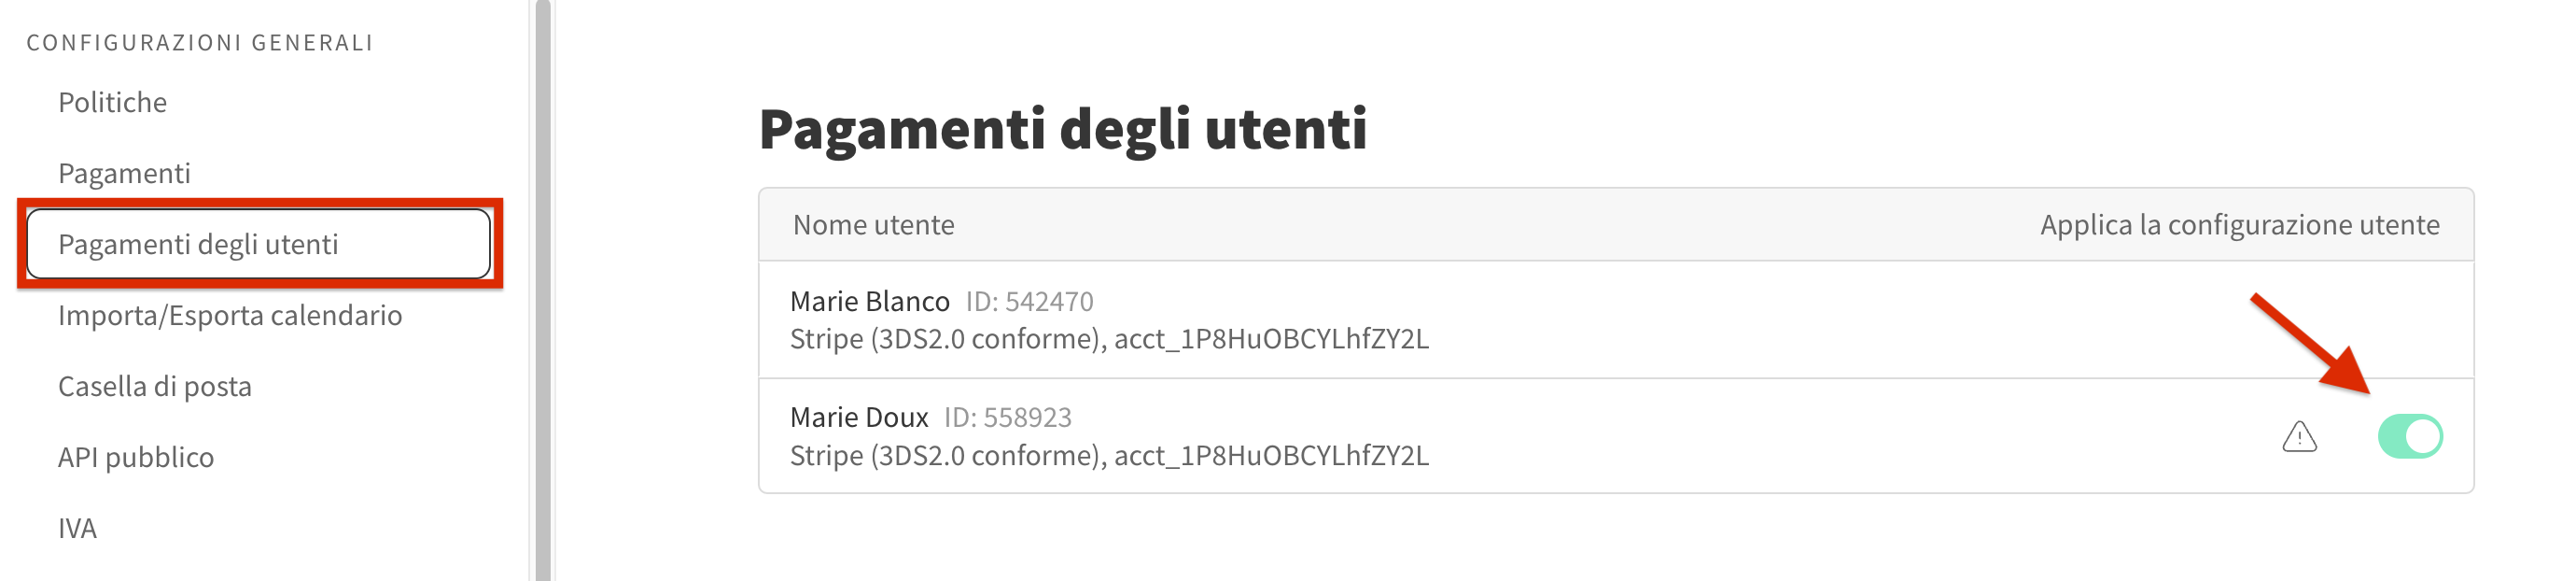Open the API pubblico settings

pos(136,457)
